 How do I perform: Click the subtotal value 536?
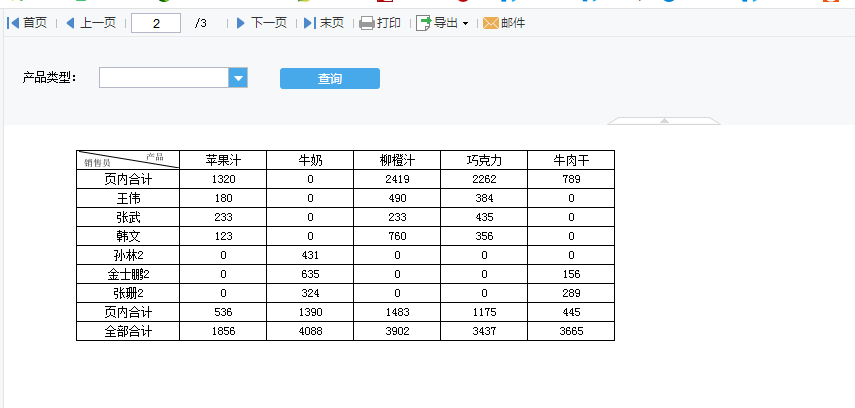[x=223, y=313]
